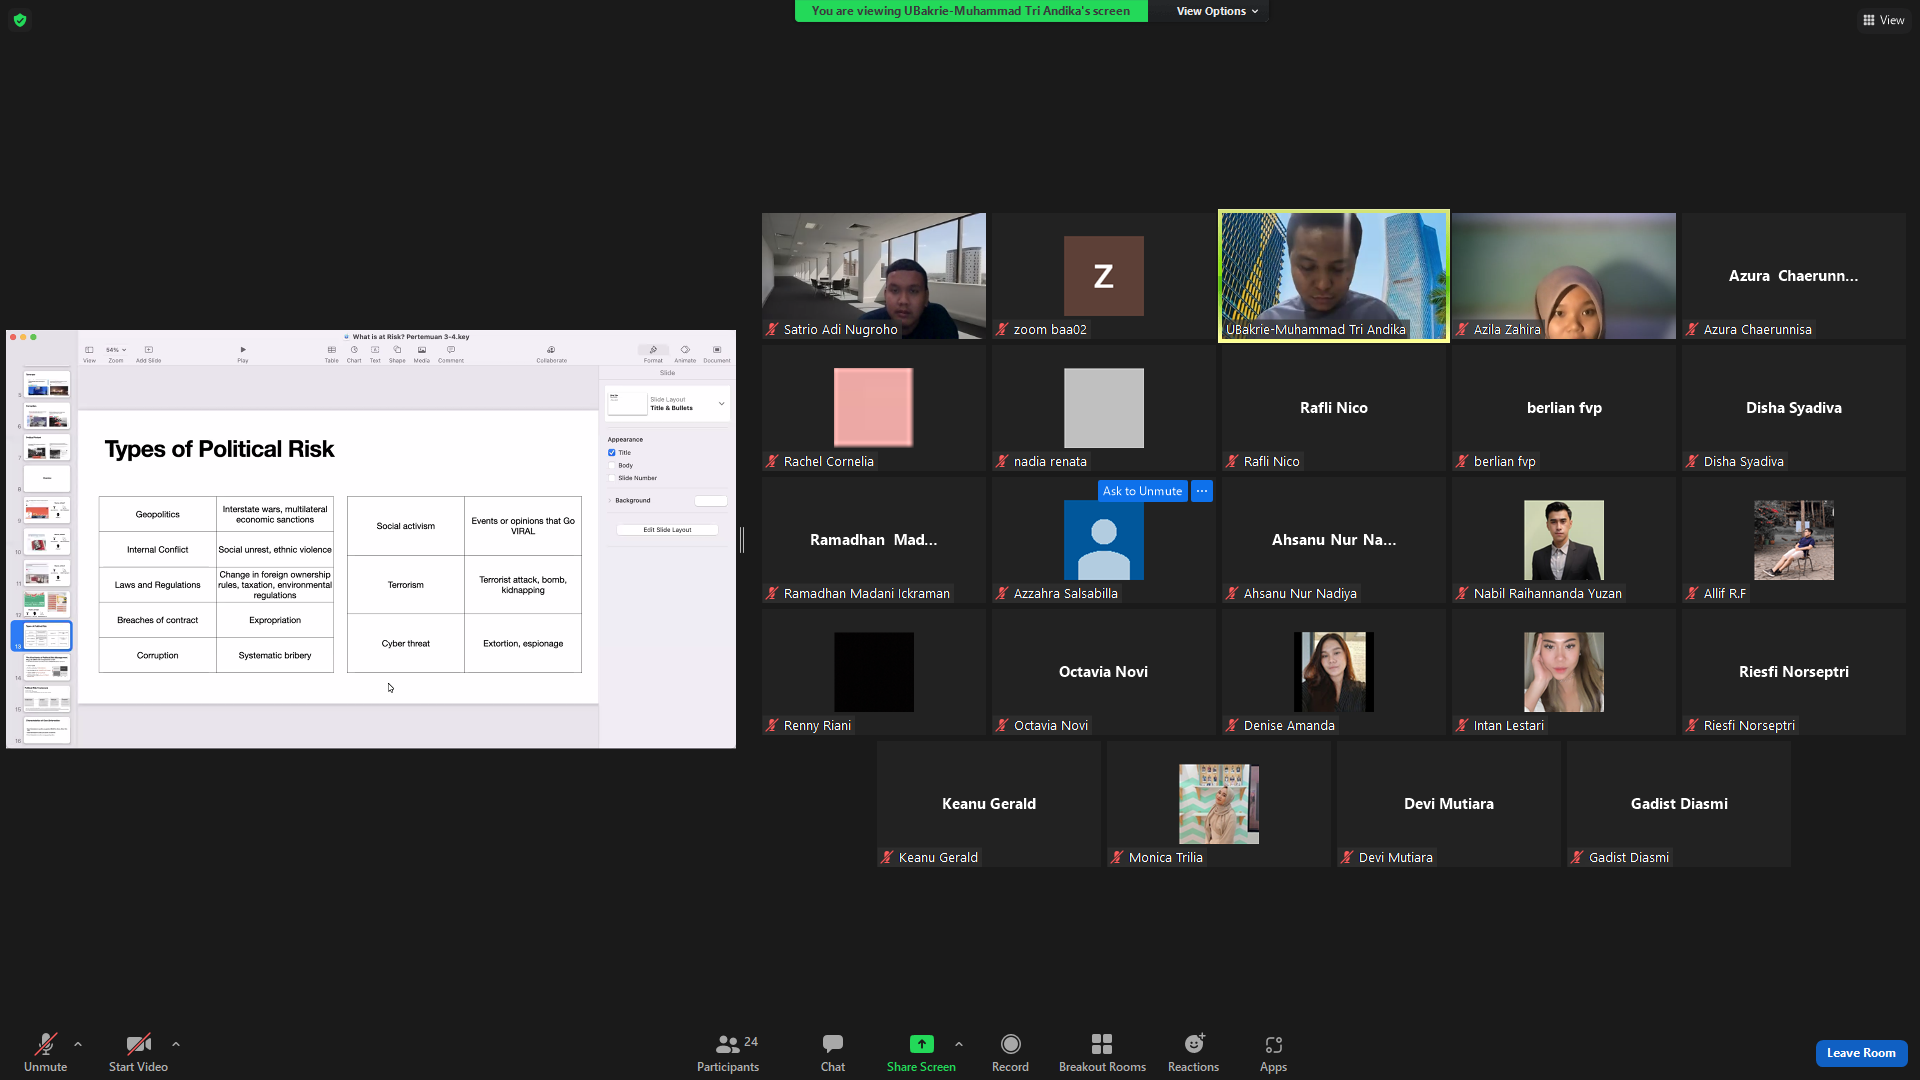Select slide 14 thumbnail in navigator
Screen dimensions: 1920x1080
pyautogui.click(x=47, y=667)
